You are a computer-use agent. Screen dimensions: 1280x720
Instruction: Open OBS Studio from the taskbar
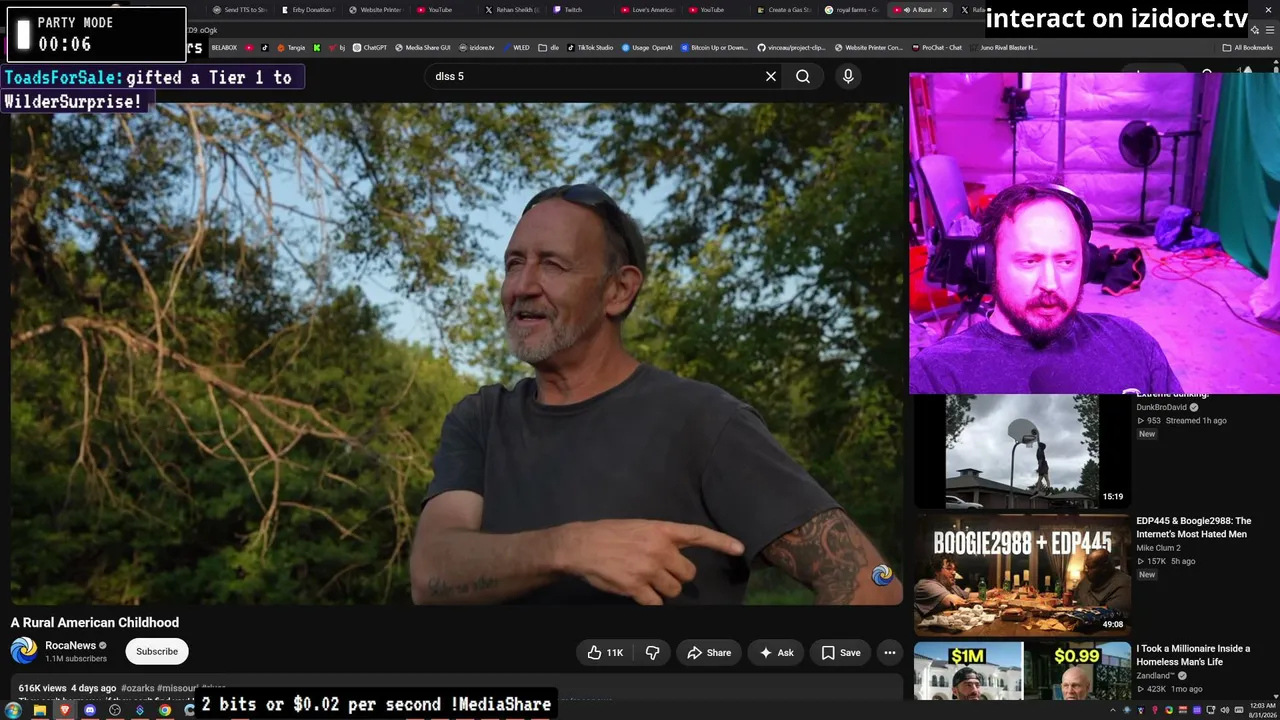click(115, 710)
